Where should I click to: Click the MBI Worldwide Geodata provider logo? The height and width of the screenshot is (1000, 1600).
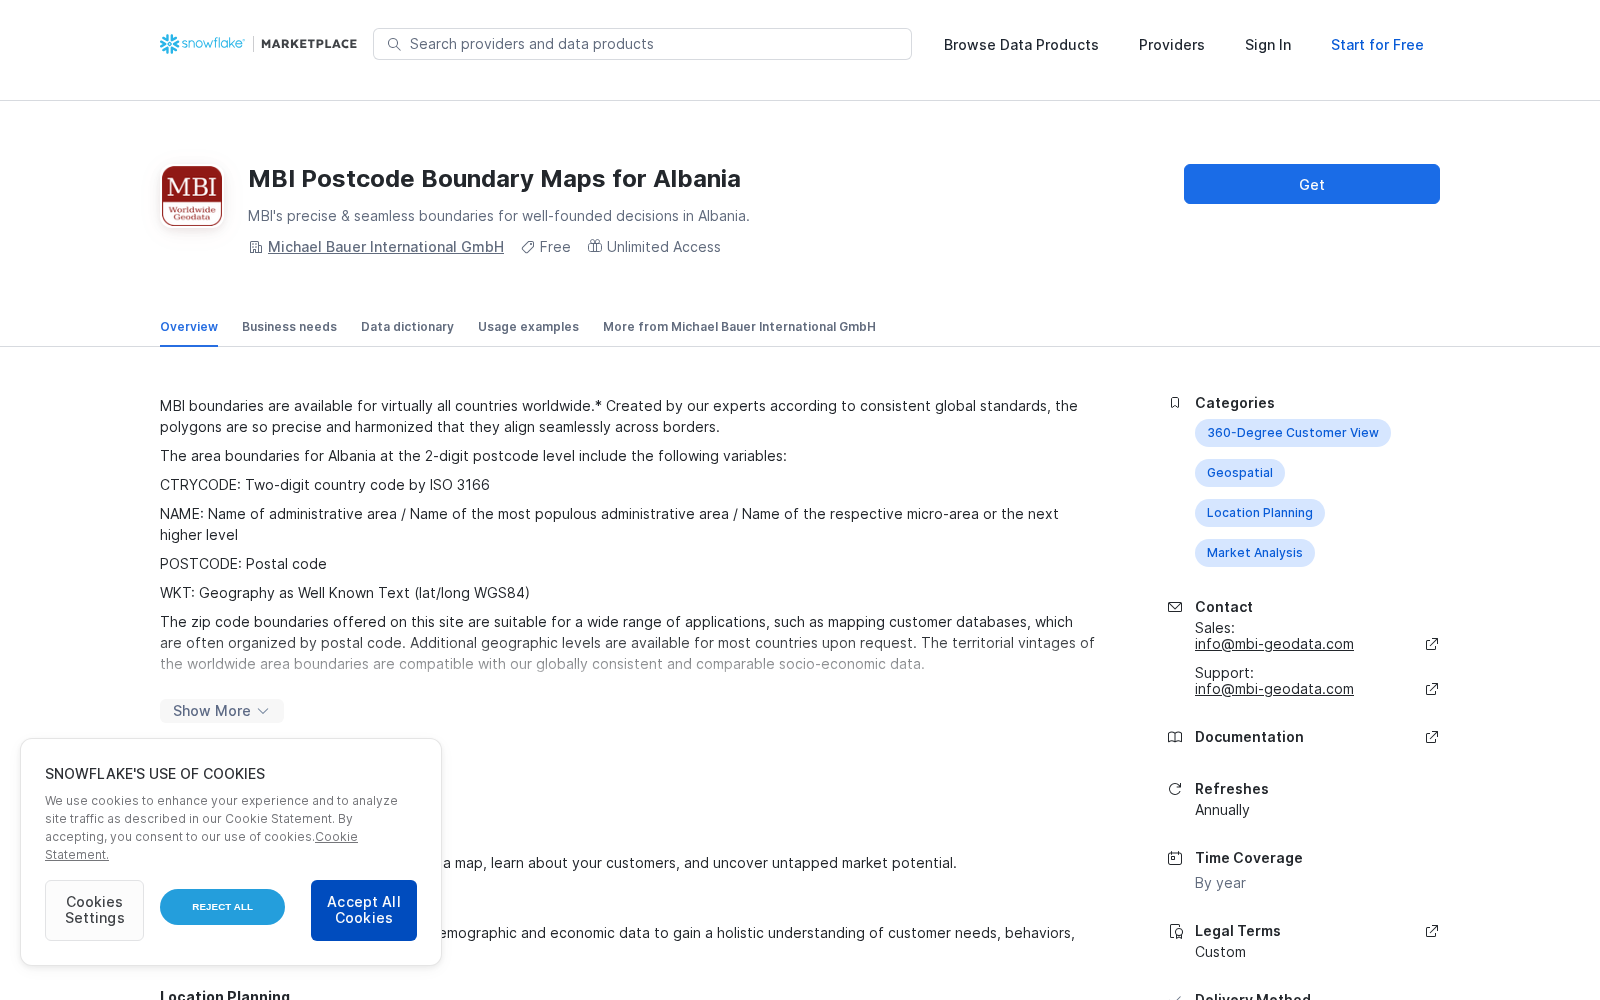192,196
